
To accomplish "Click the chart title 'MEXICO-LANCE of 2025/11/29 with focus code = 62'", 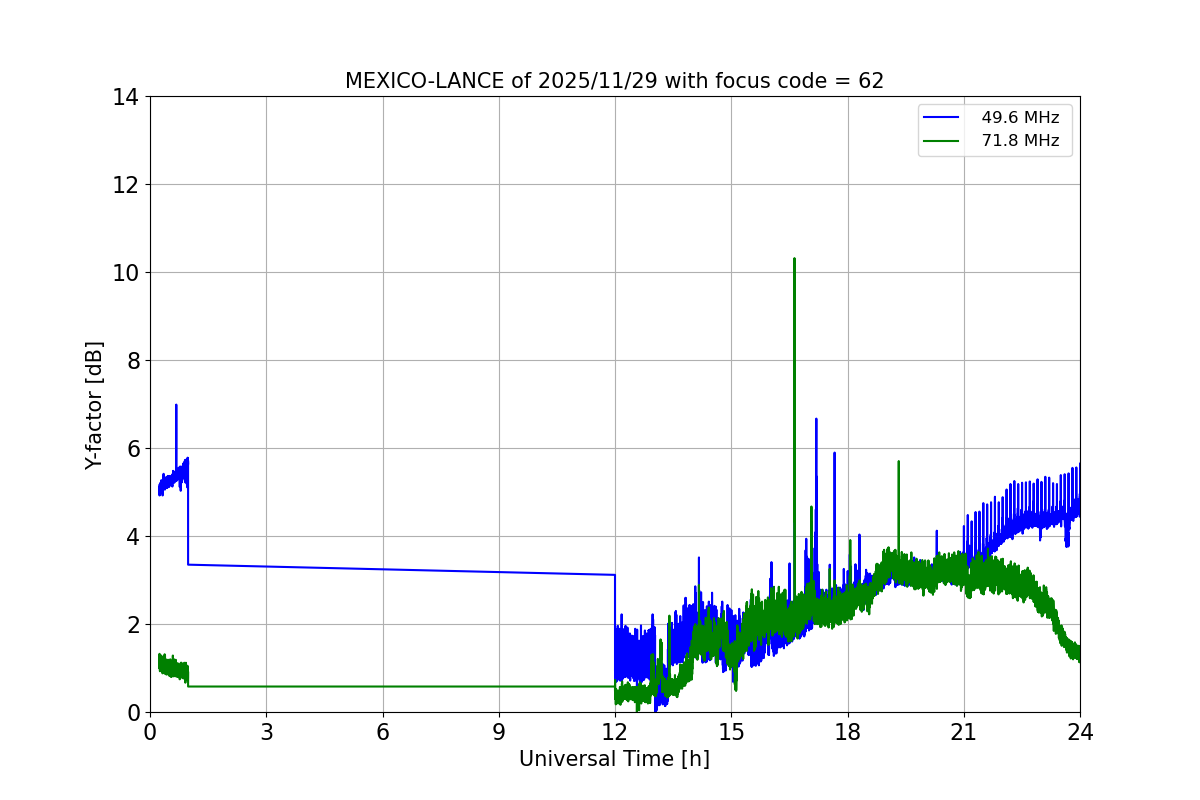I will click(x=614, y=81).
